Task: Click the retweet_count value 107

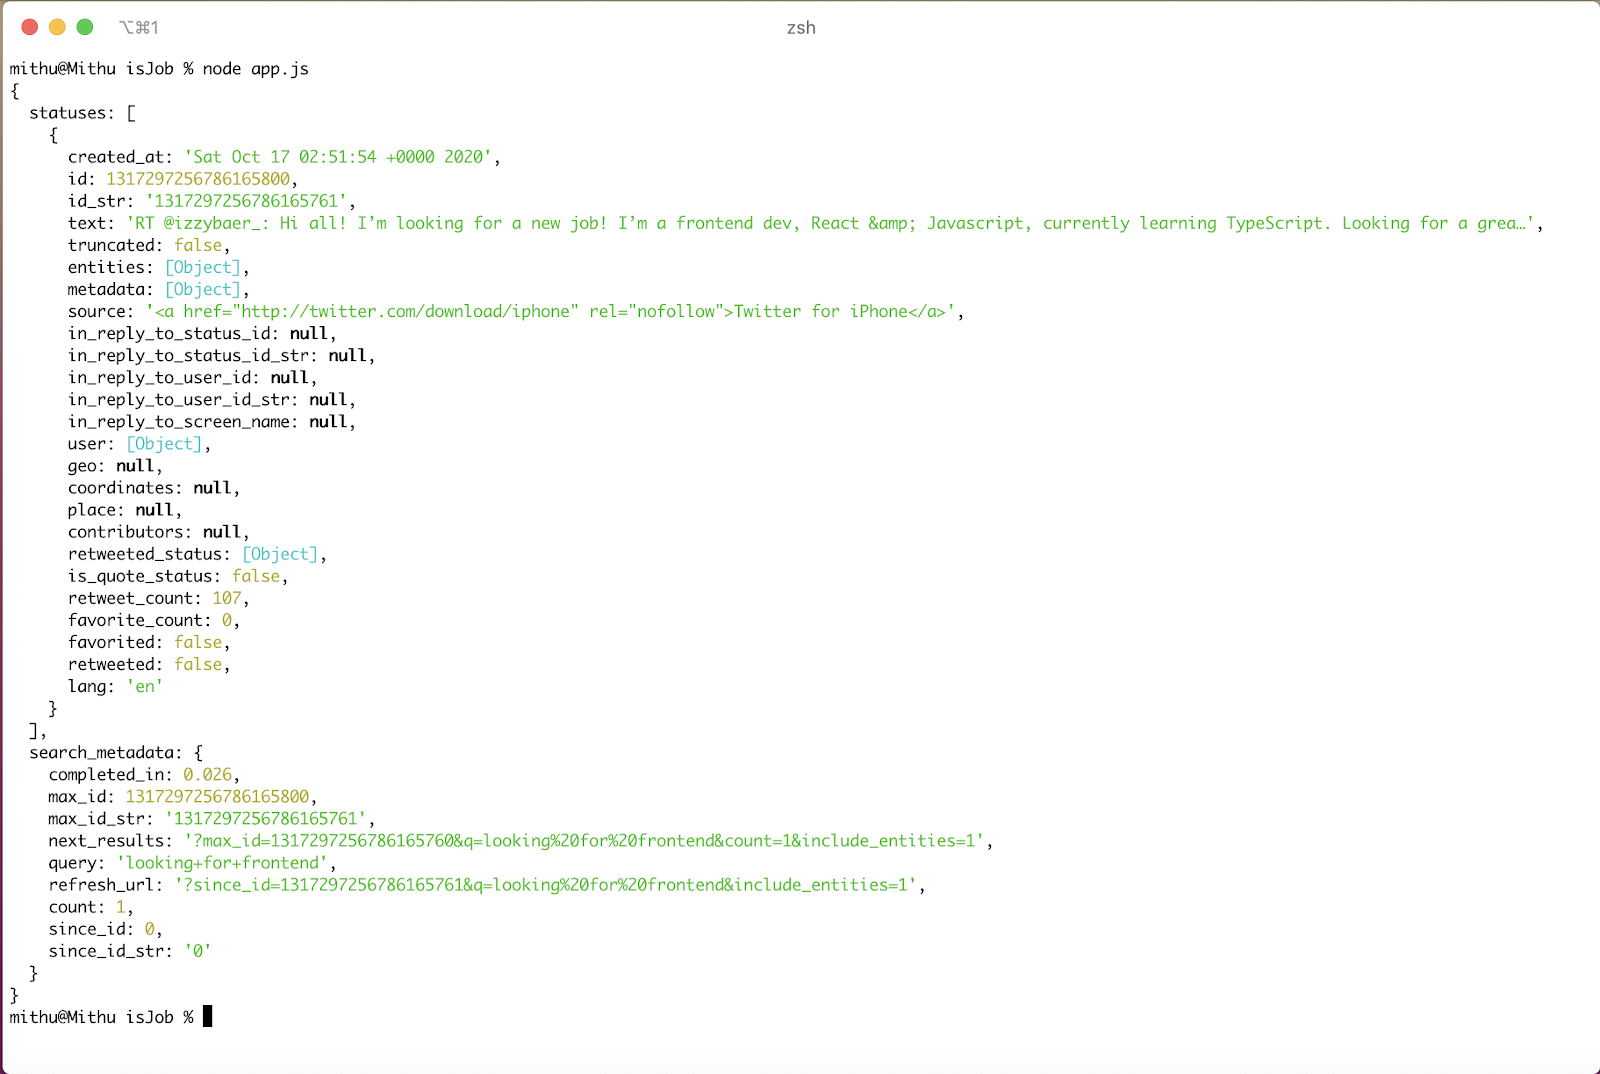Action: 227,597
